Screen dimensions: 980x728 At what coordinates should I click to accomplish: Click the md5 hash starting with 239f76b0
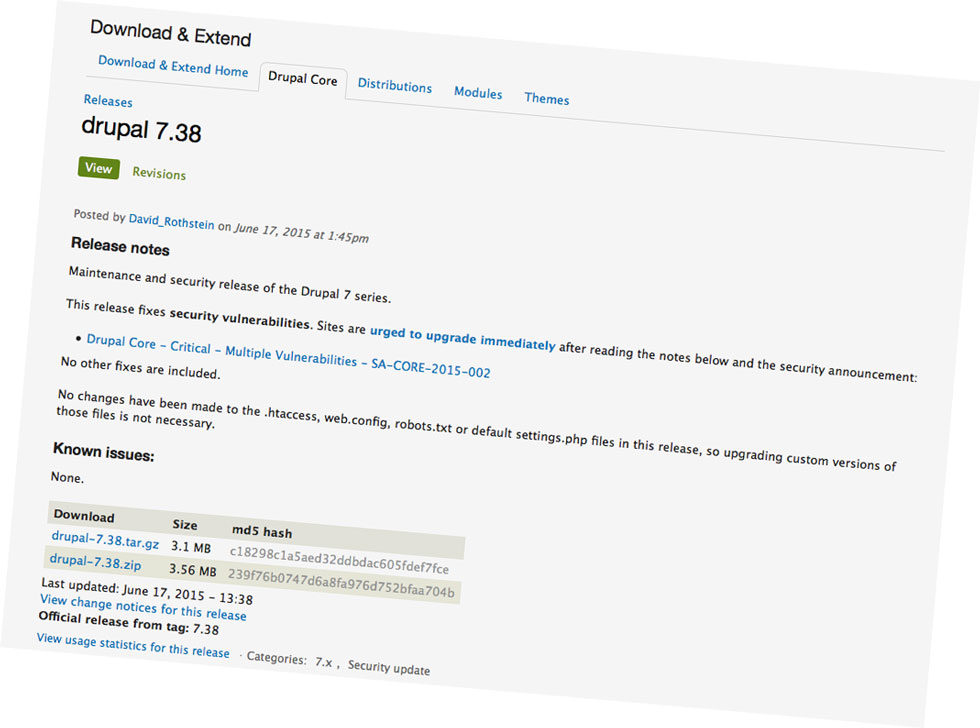coord(341,583)
